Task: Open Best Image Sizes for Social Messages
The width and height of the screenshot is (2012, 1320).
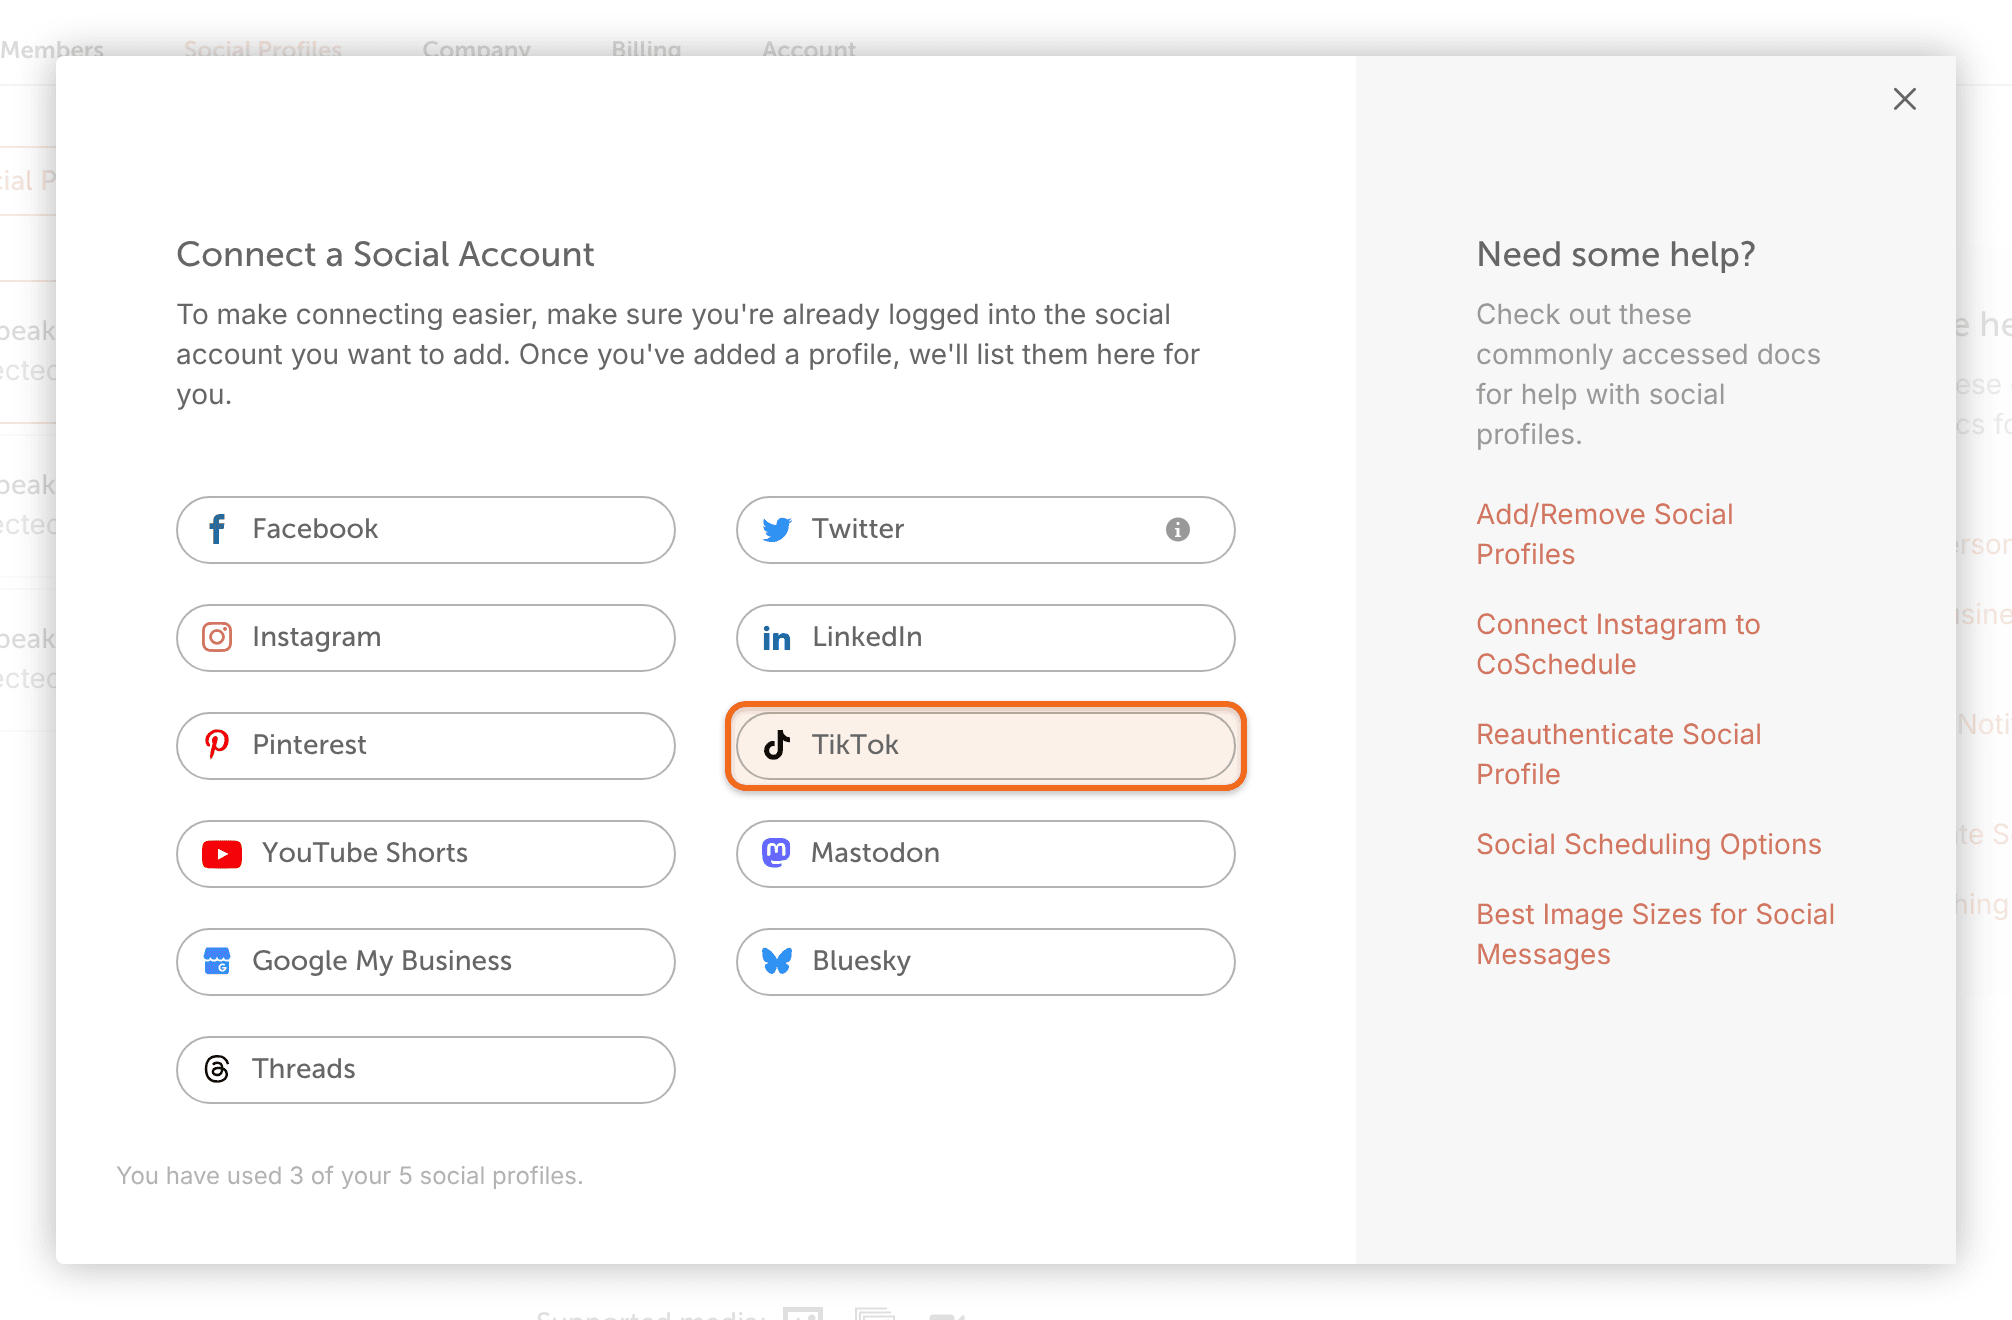Action: 1656,934
